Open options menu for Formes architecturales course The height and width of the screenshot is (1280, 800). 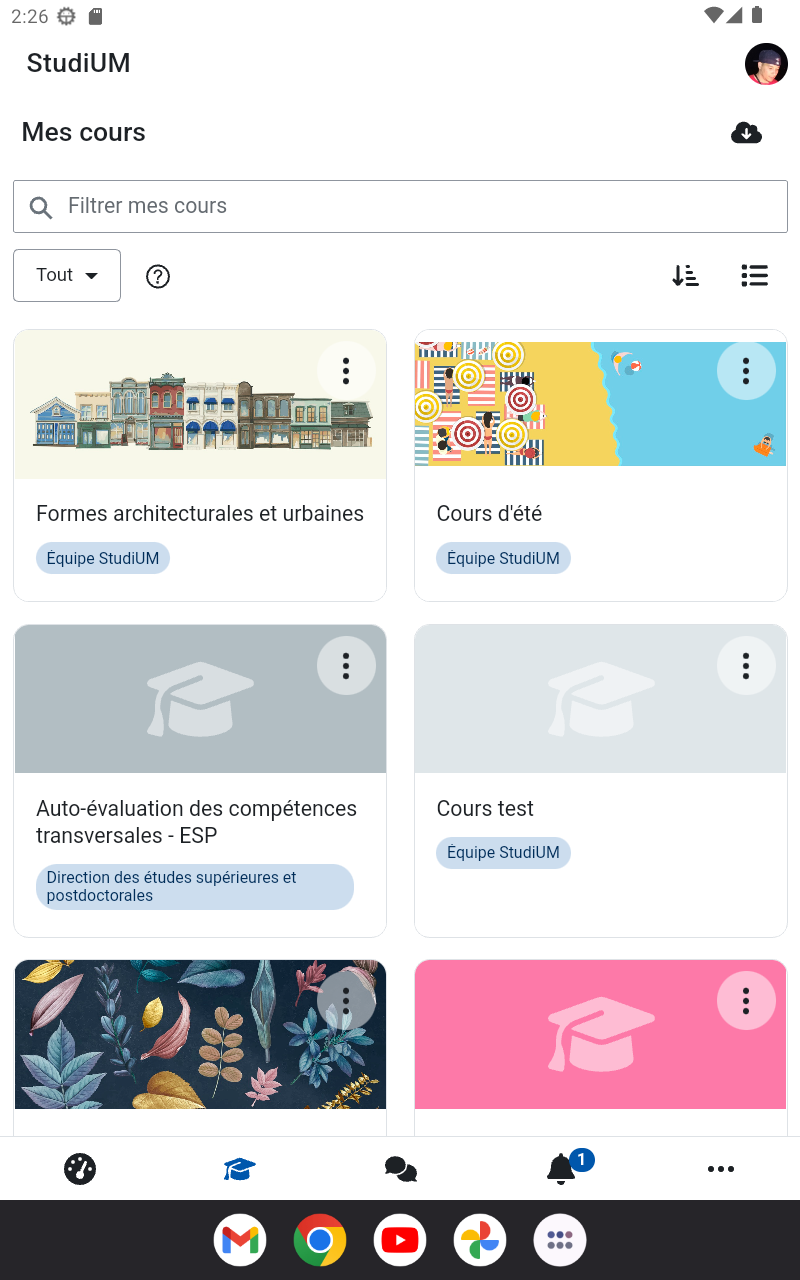(x=346, y=371)
